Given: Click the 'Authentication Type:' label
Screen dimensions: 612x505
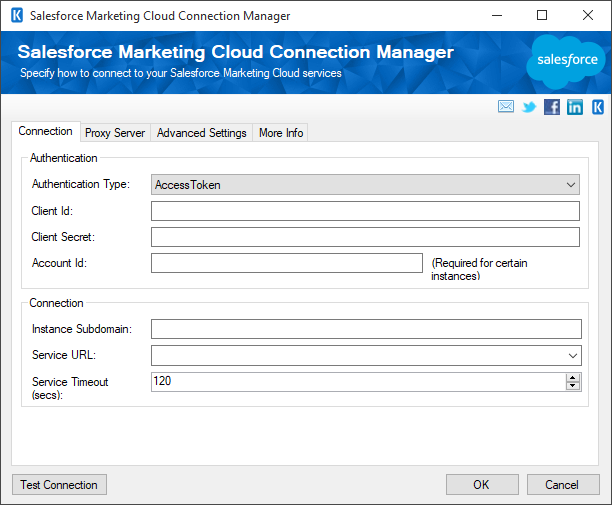Looking at the screenshot, I should tap(81, 184).
